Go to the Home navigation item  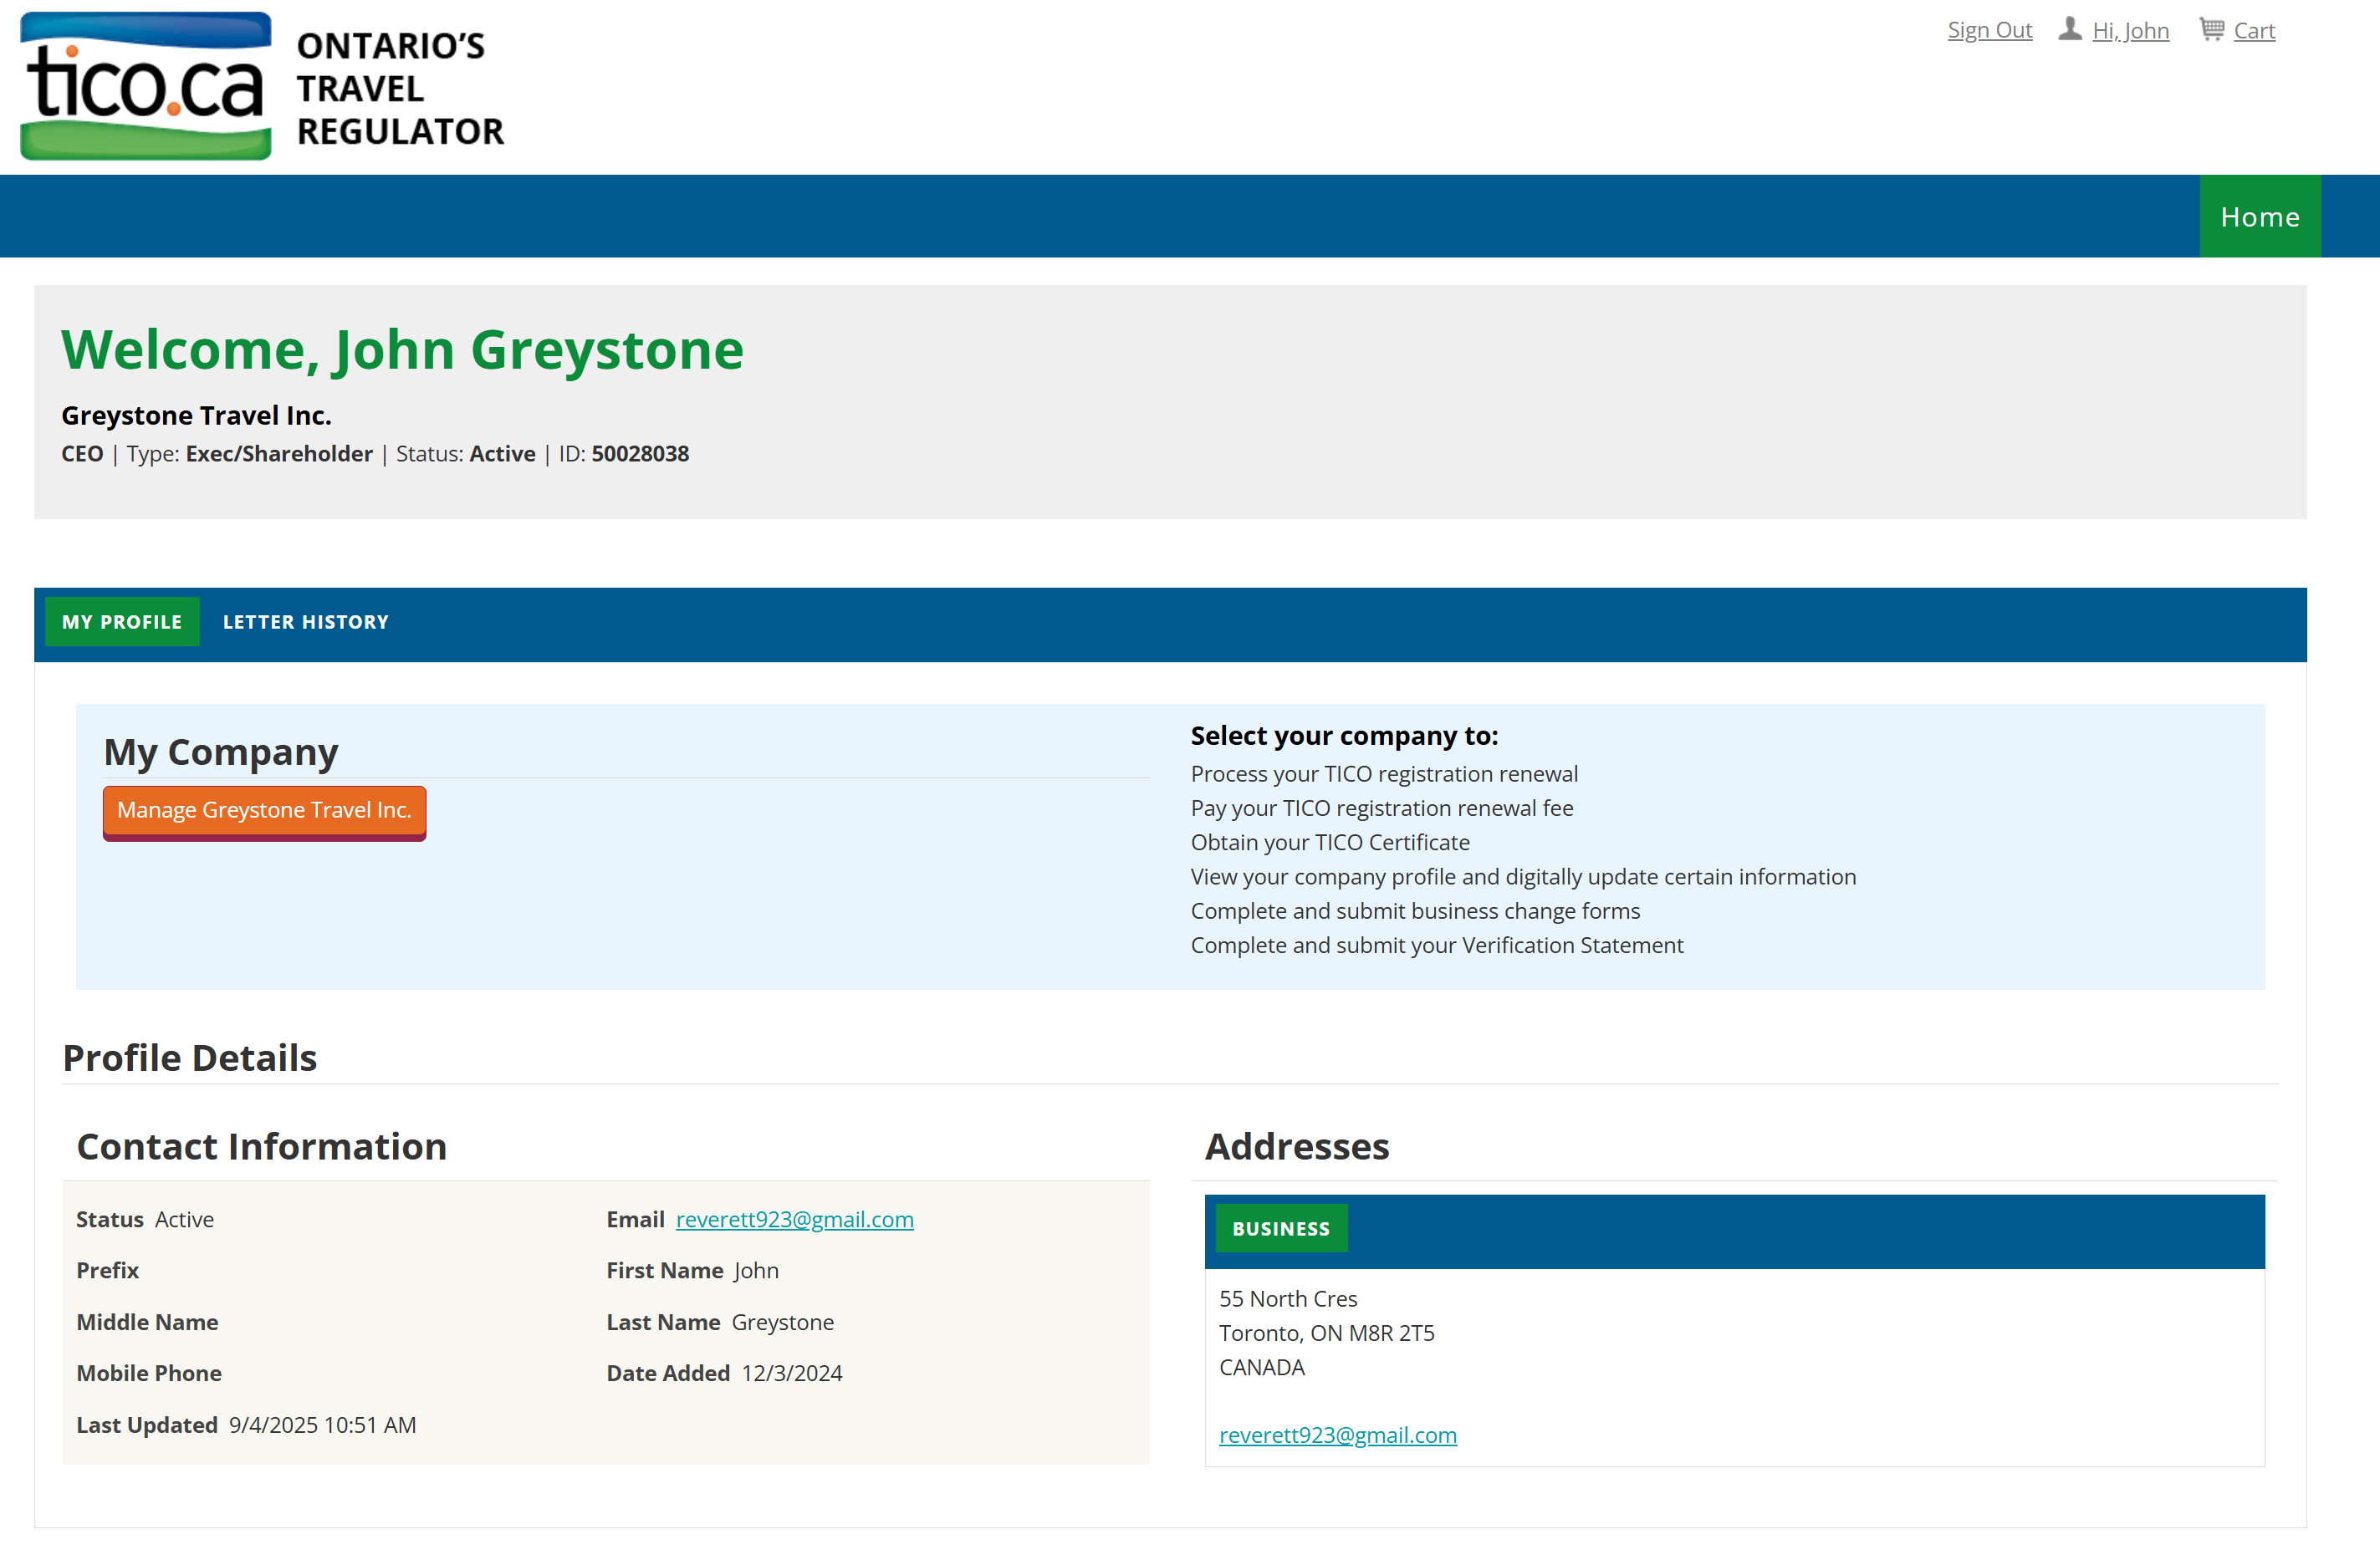tap(2259, 216)
